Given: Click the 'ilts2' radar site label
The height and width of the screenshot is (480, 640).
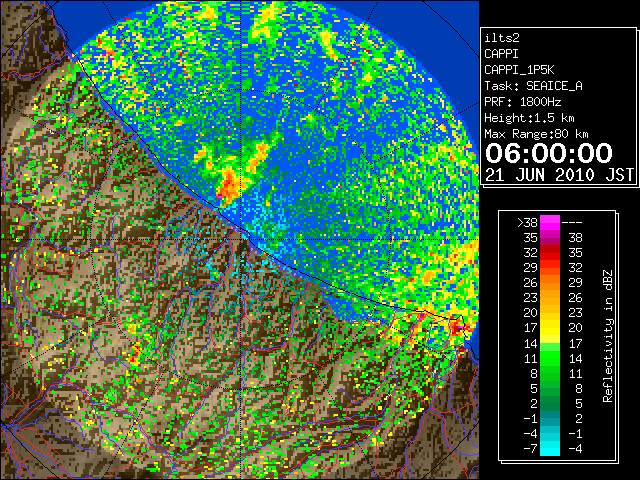Looking at the screenshot, I should [x=502, y=38].
